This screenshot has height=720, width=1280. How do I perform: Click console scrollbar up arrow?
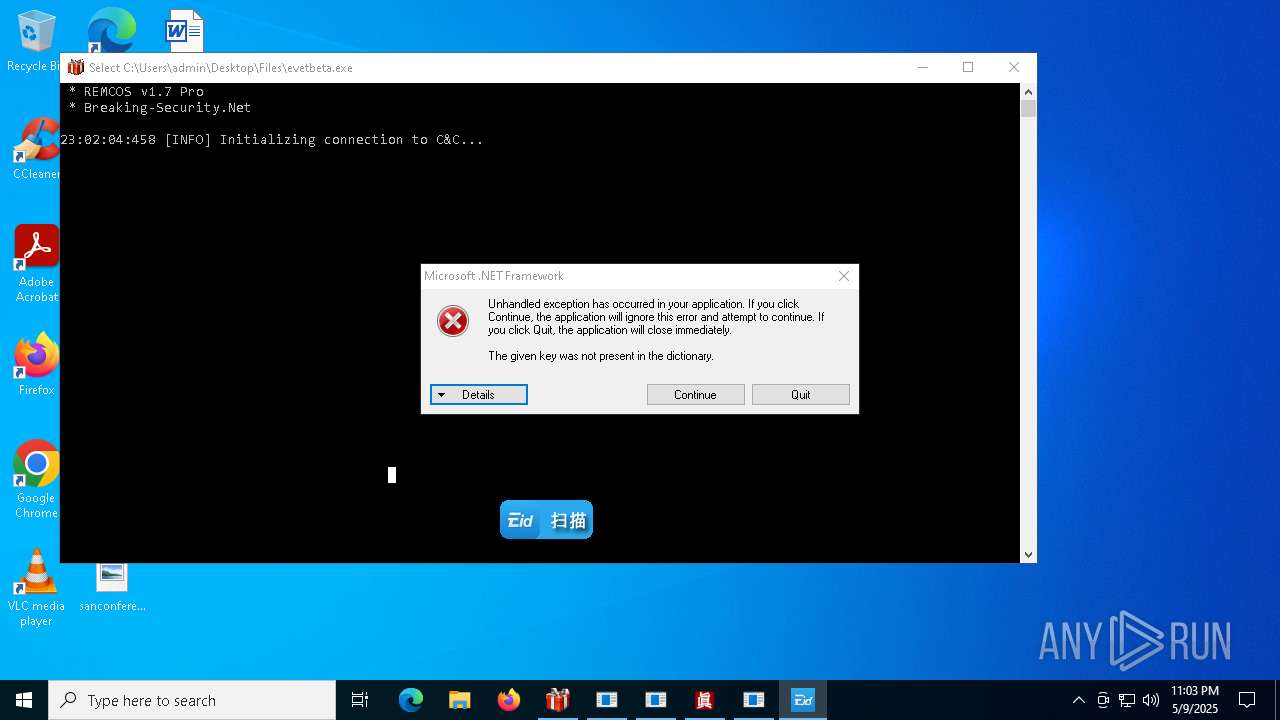[1028, 92]
